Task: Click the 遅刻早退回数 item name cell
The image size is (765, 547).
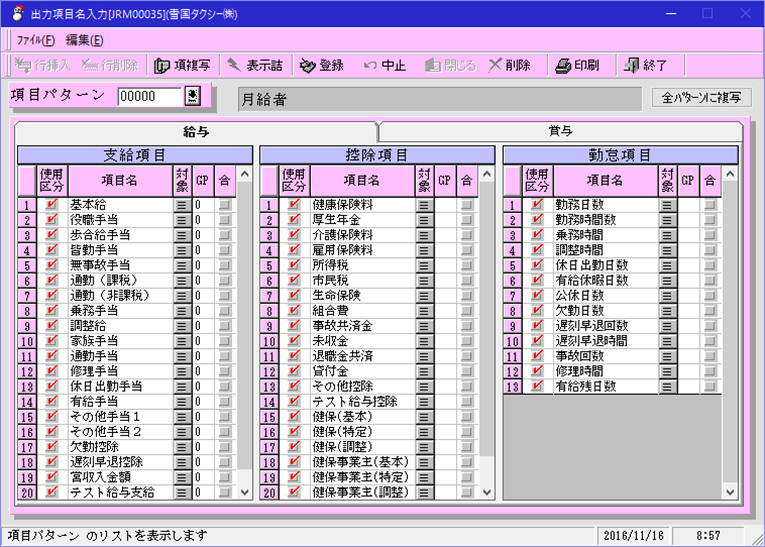Action: (605, 326)
